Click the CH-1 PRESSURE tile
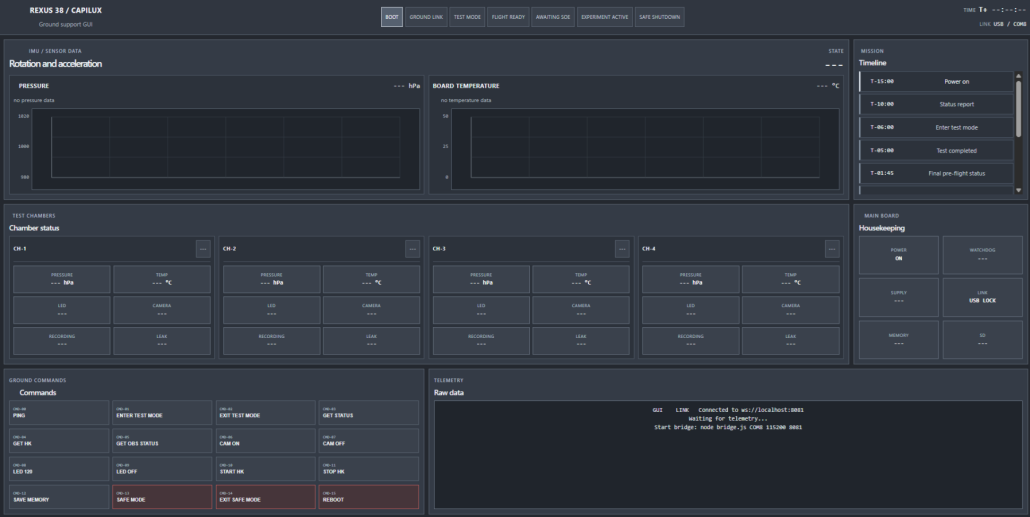 [62, 279]
